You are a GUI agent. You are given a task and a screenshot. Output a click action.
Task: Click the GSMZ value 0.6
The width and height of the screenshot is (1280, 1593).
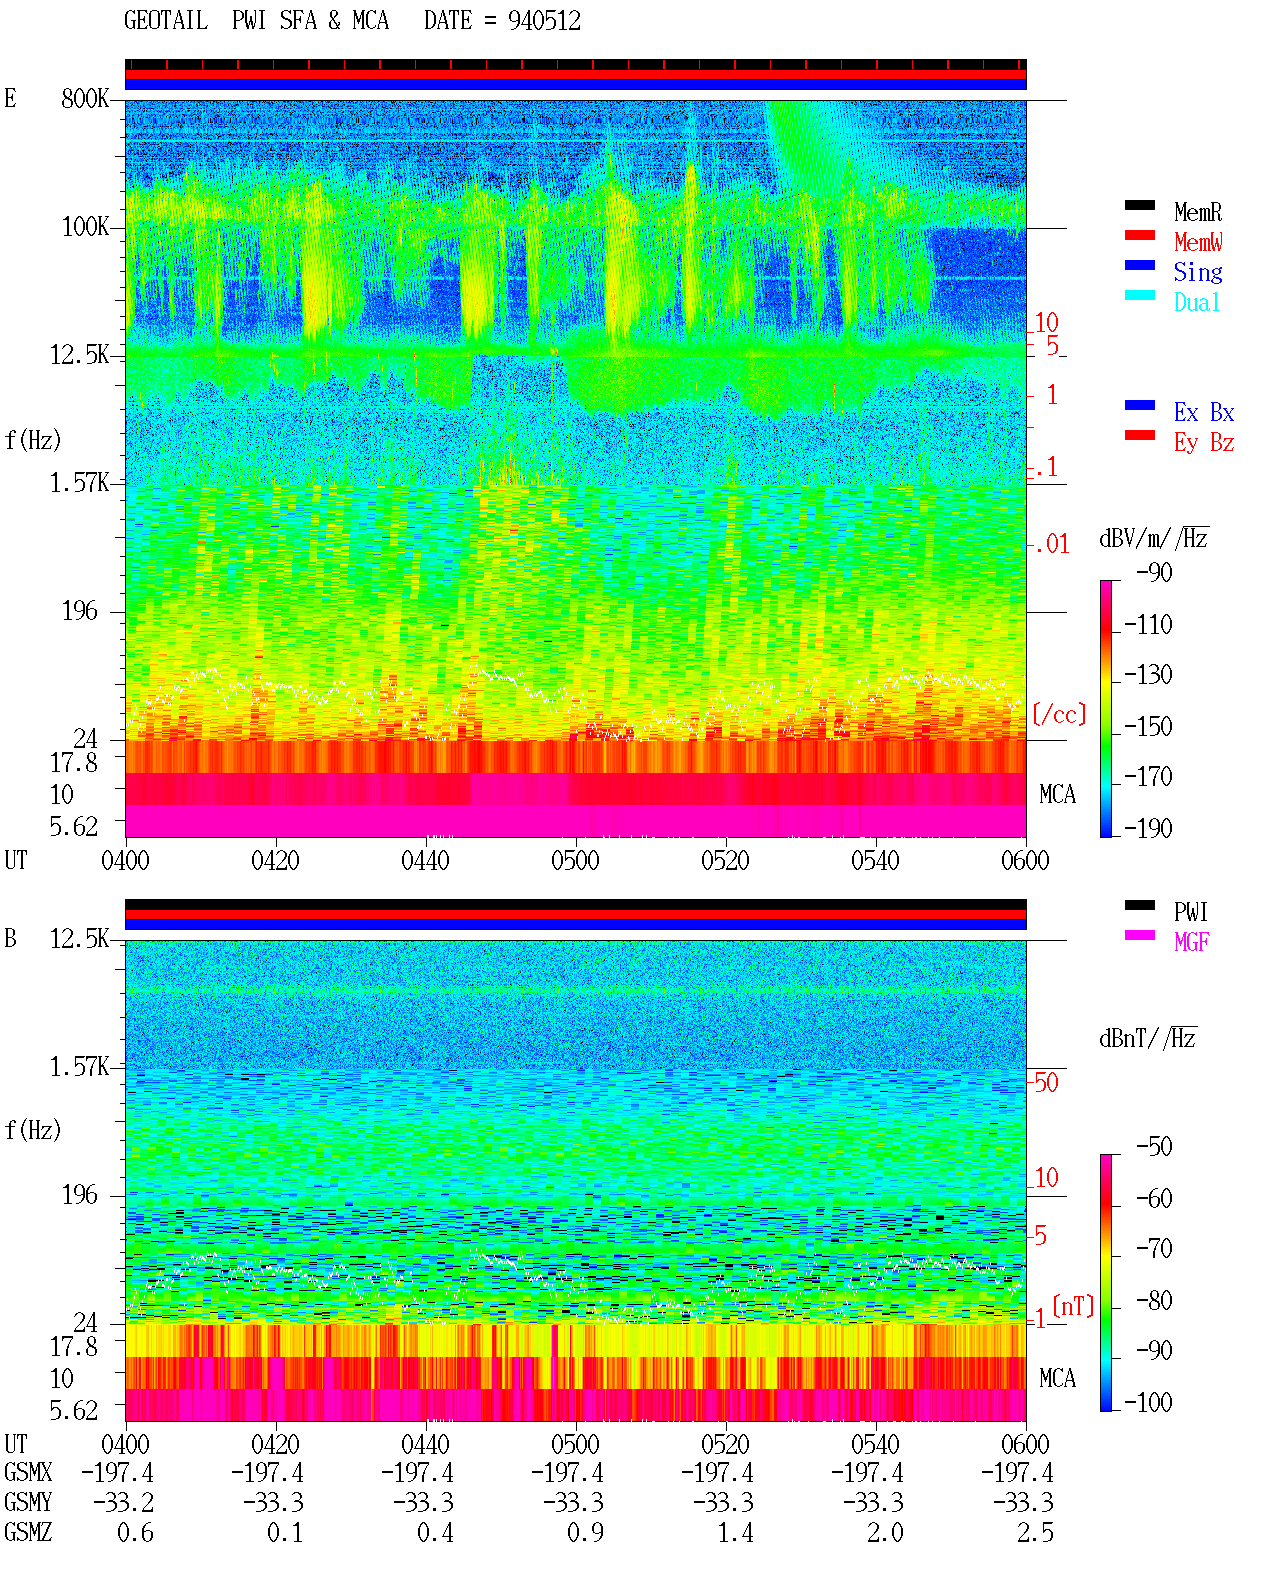pos(136,1533)
